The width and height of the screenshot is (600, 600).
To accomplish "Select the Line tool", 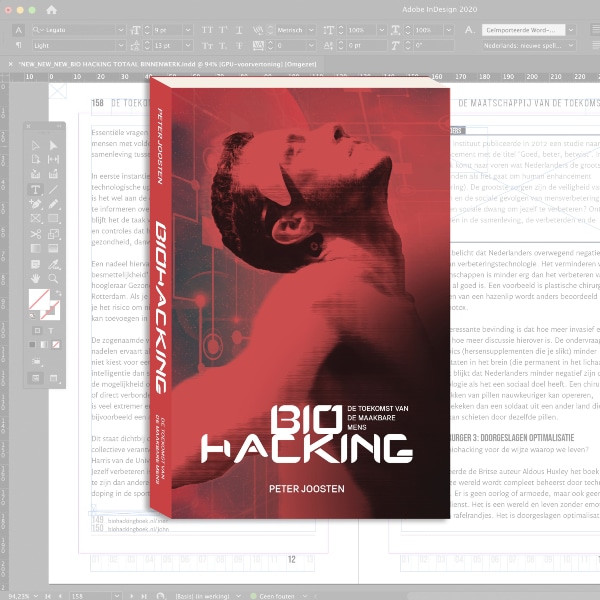I will (54, 189).
